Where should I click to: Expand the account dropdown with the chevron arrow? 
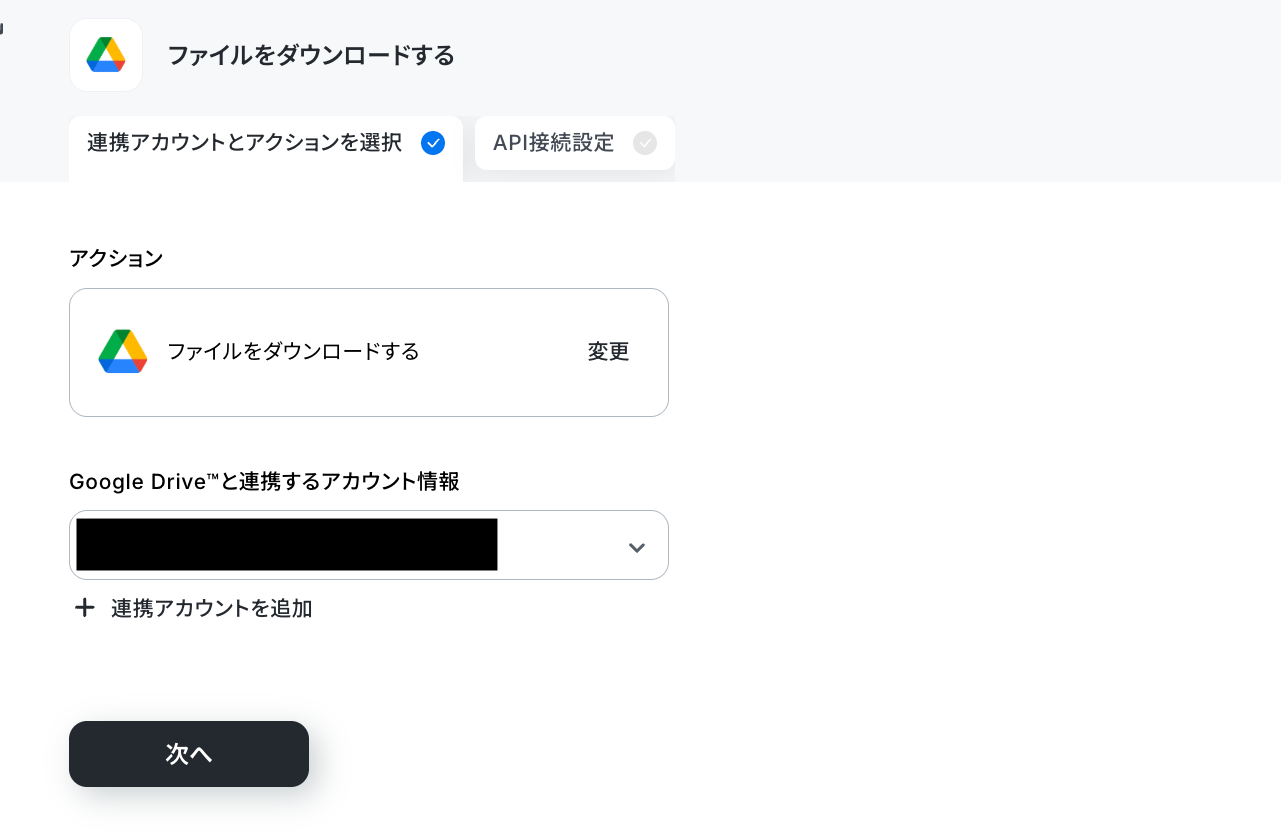[637, 547]
